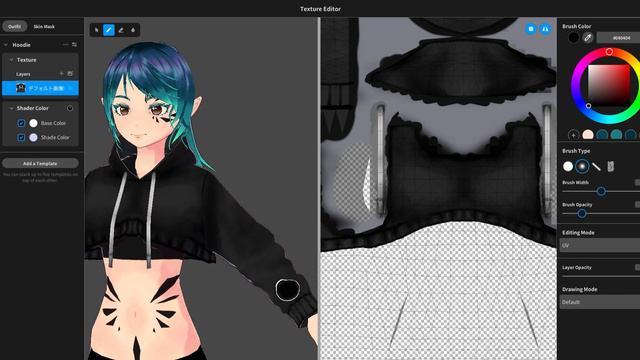The width and height of the screenshot is (640, 360).
Task: Click the Add a Template button
Action: 40,163
